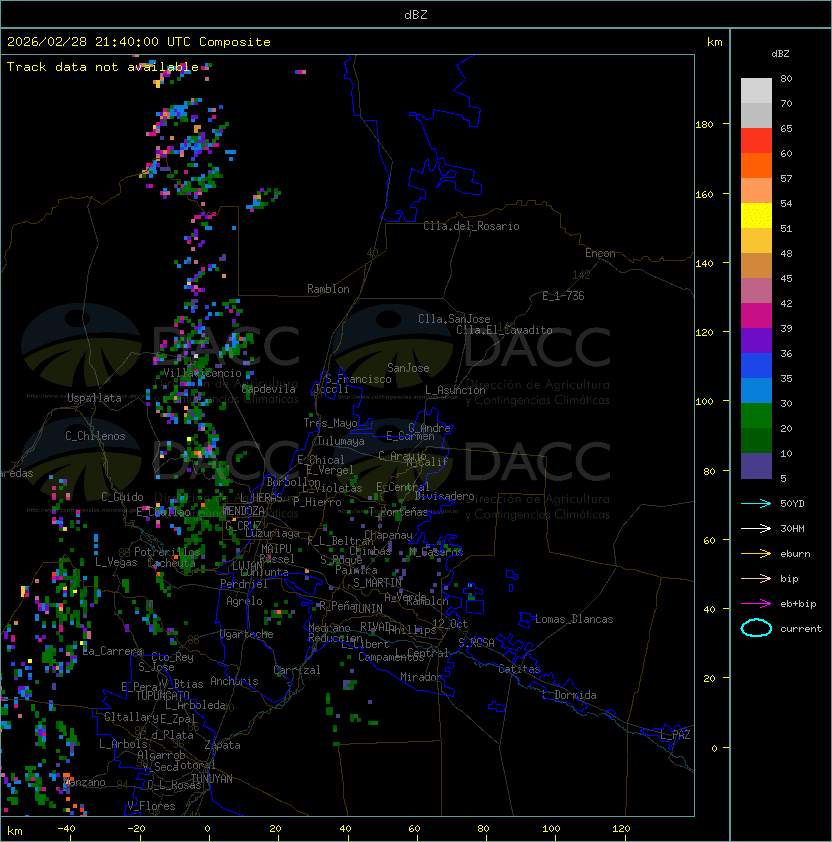Click the 30HM white arrow legend icon
The width and height of the screenshot is (832, 842).
pos(756,528)
